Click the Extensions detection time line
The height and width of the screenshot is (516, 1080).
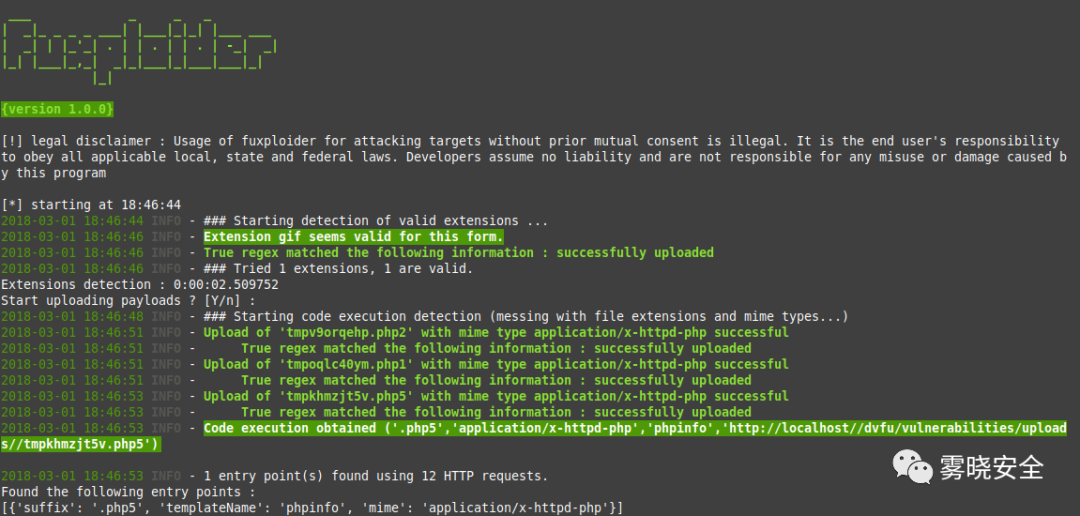tap(140, 285)
